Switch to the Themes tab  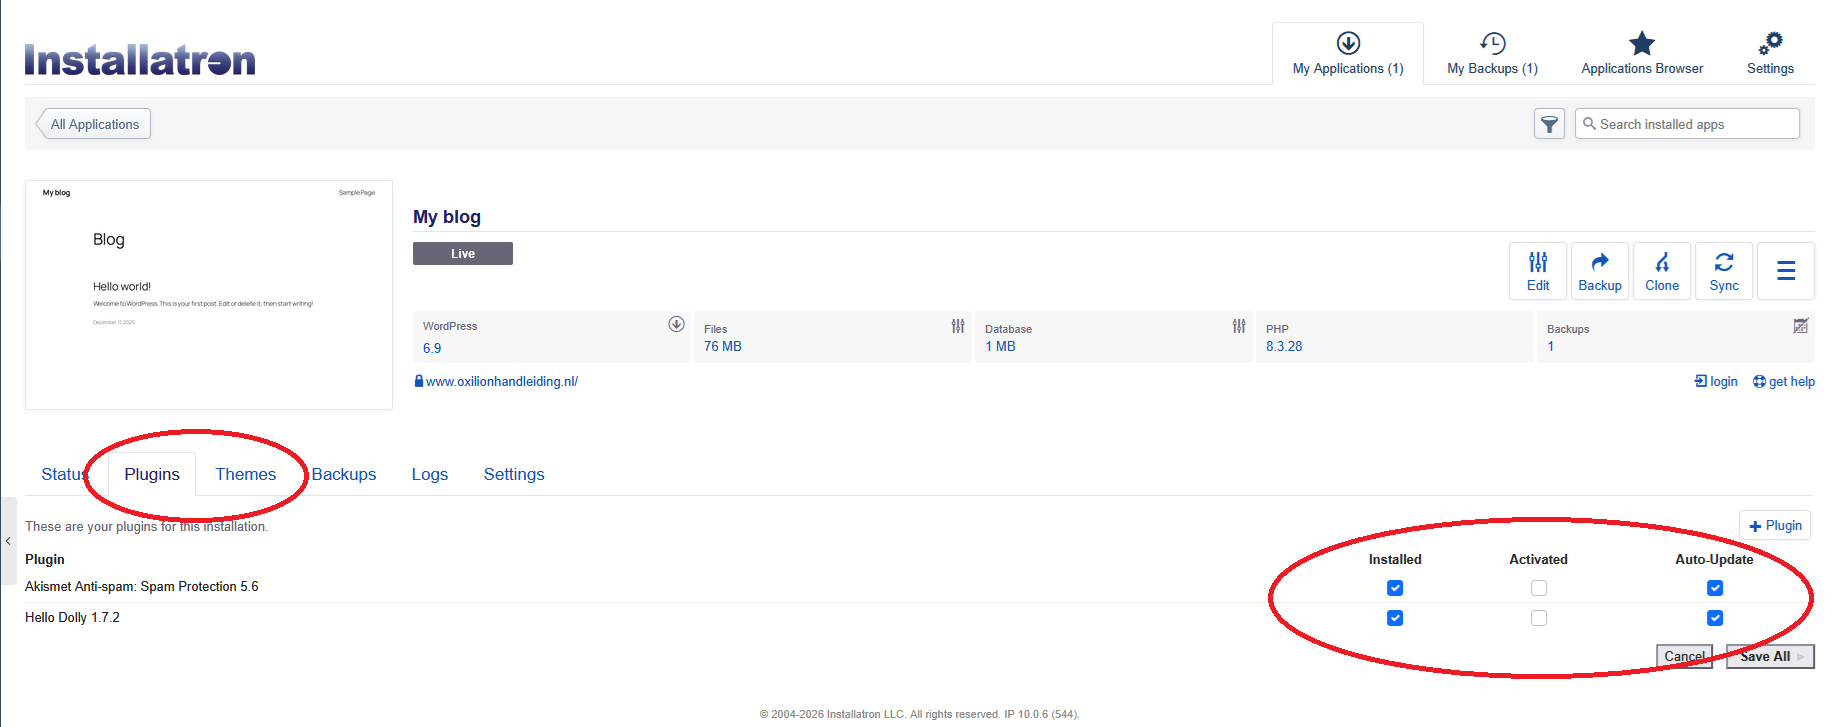(x=246, y=474)
